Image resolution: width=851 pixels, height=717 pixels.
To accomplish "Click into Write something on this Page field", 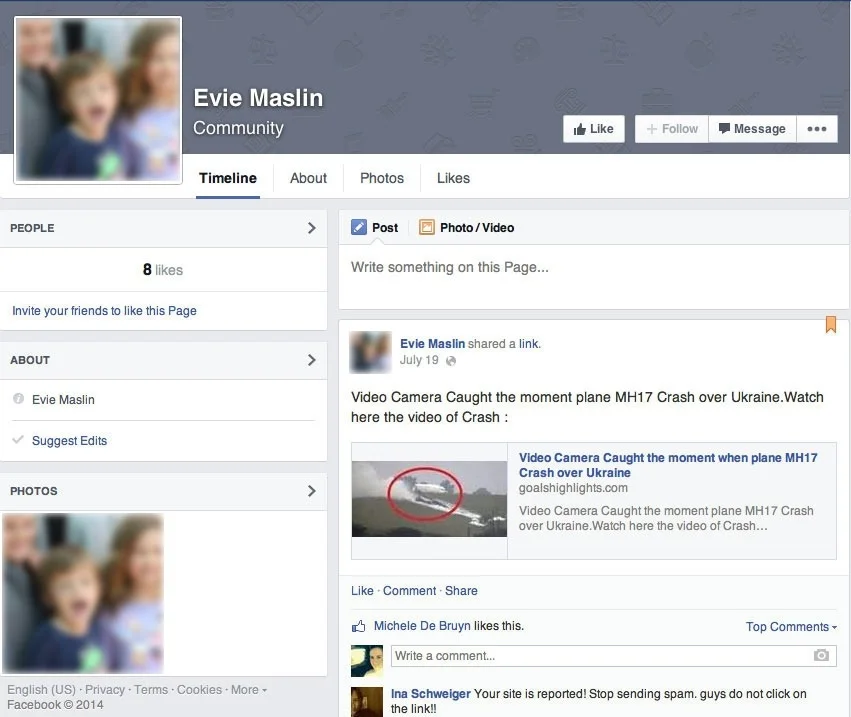I will pyautogui.click(x=594, y=277).
